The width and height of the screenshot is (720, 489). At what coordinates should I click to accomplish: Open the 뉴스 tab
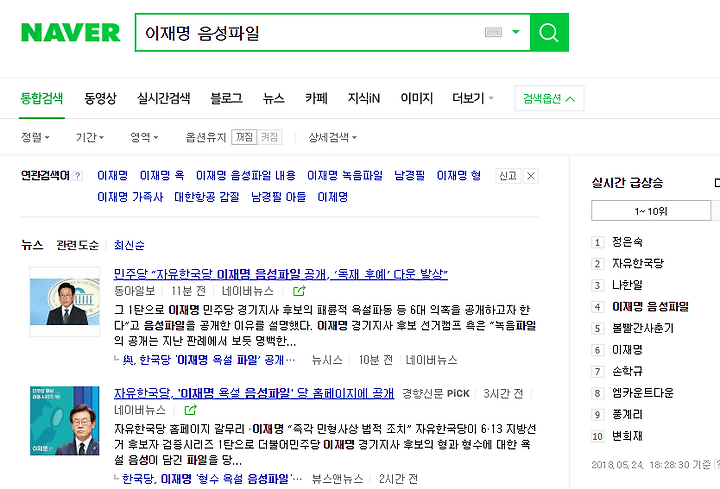click(274, 98)
